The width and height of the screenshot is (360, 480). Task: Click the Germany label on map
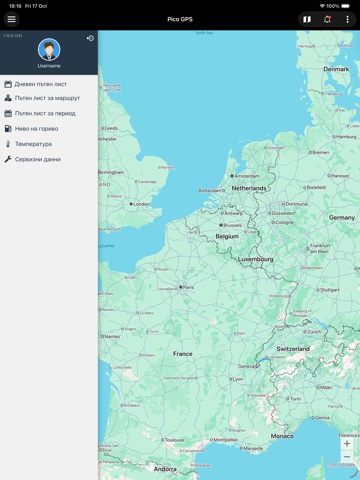click(x=342, y=217)
